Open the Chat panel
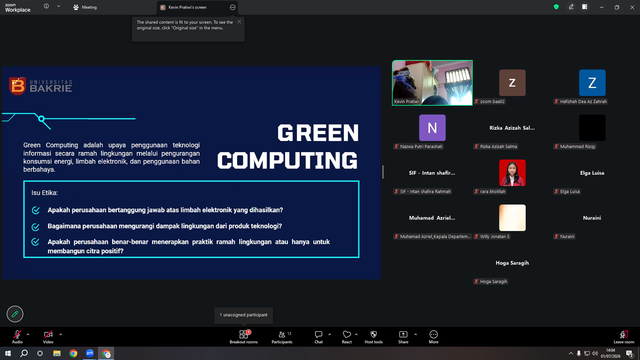640x360 pixels. (318, 337)
